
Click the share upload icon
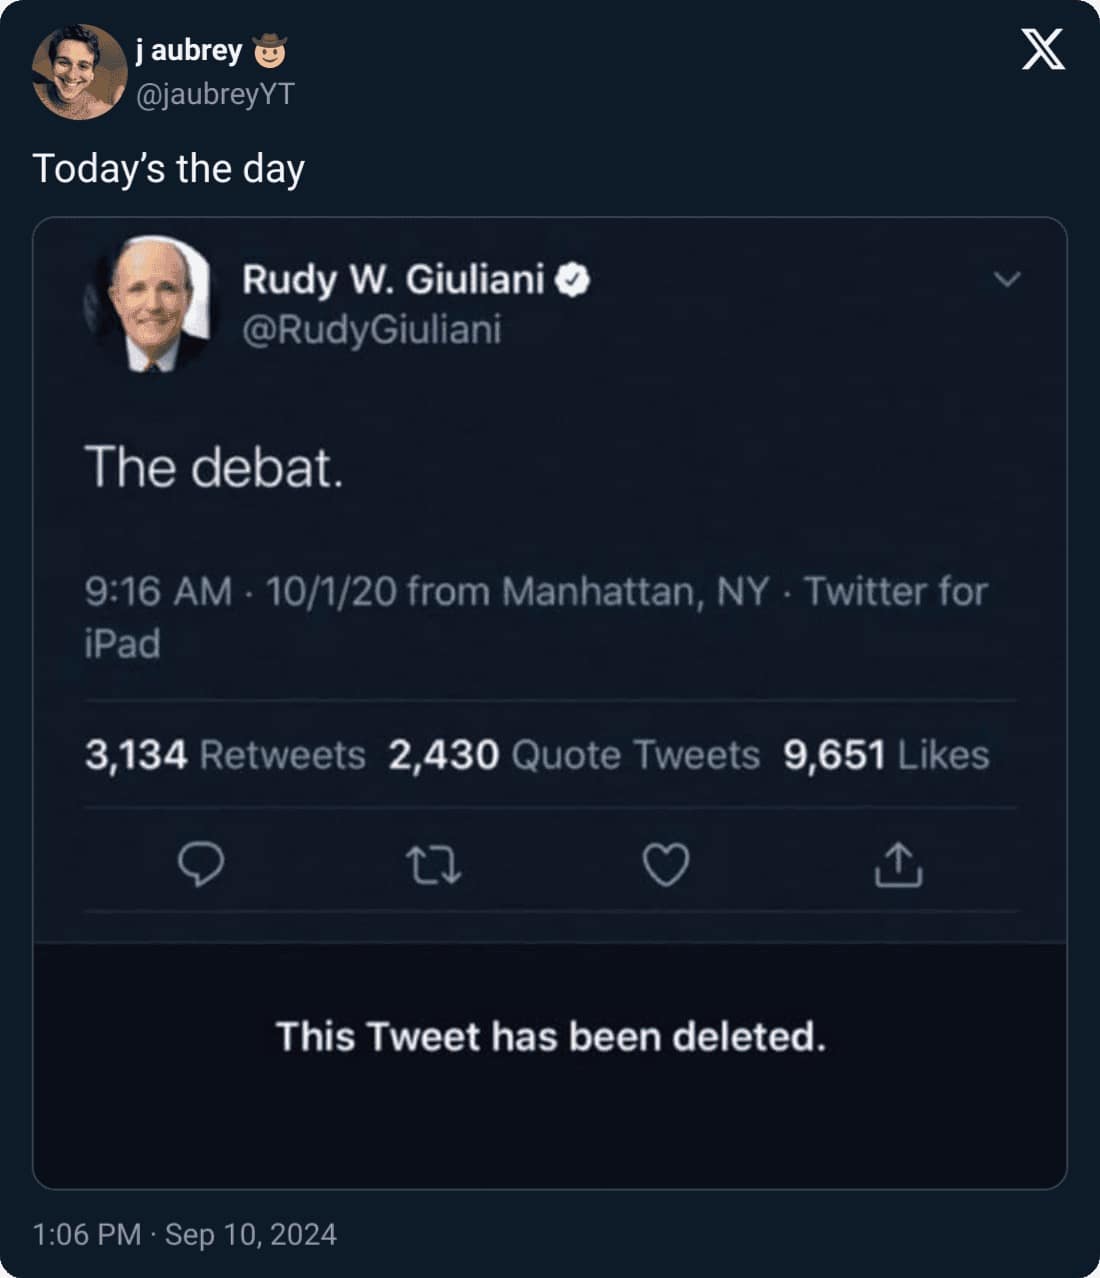click(898, 865)
